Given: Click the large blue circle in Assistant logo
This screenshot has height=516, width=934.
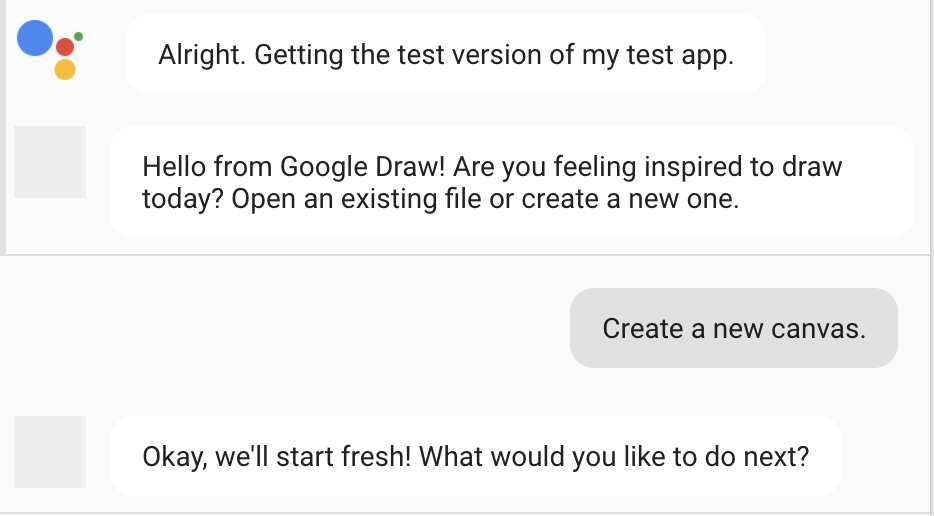Looking at the screenshot, I should (x=35, y=38).
